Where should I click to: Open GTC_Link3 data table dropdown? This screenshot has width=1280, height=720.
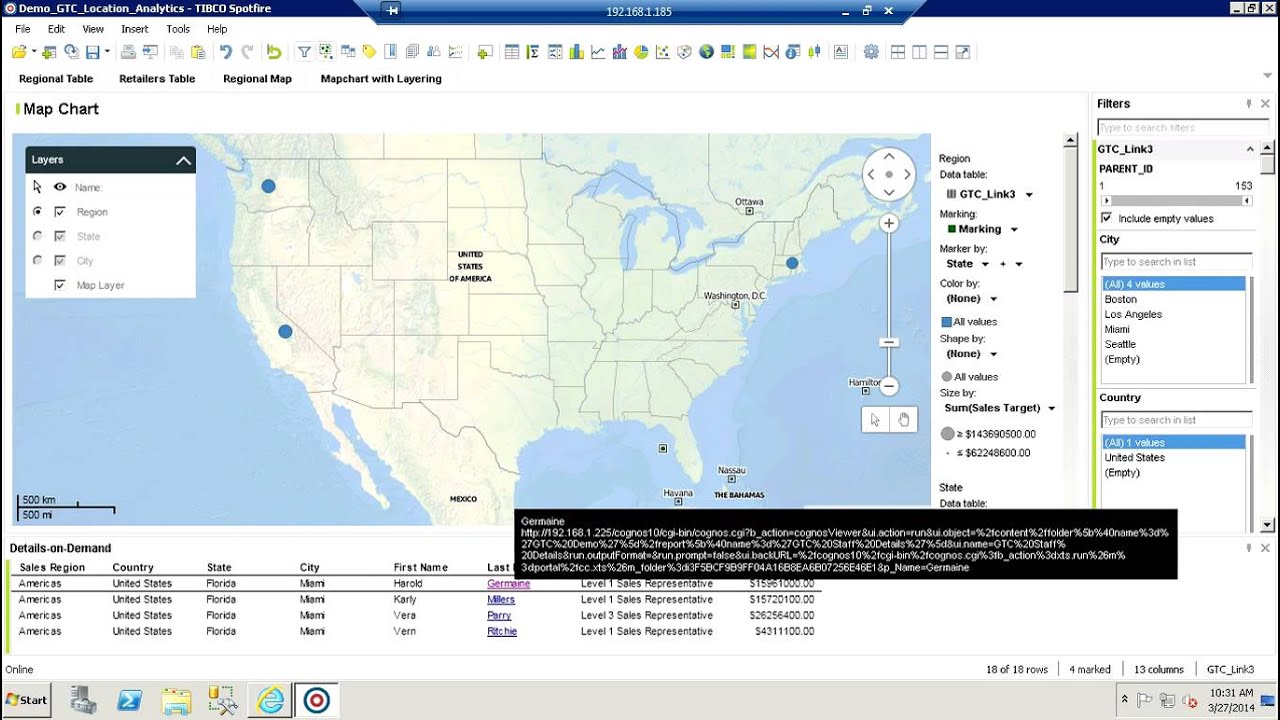pyautogui.click(x=1029, y=195)
